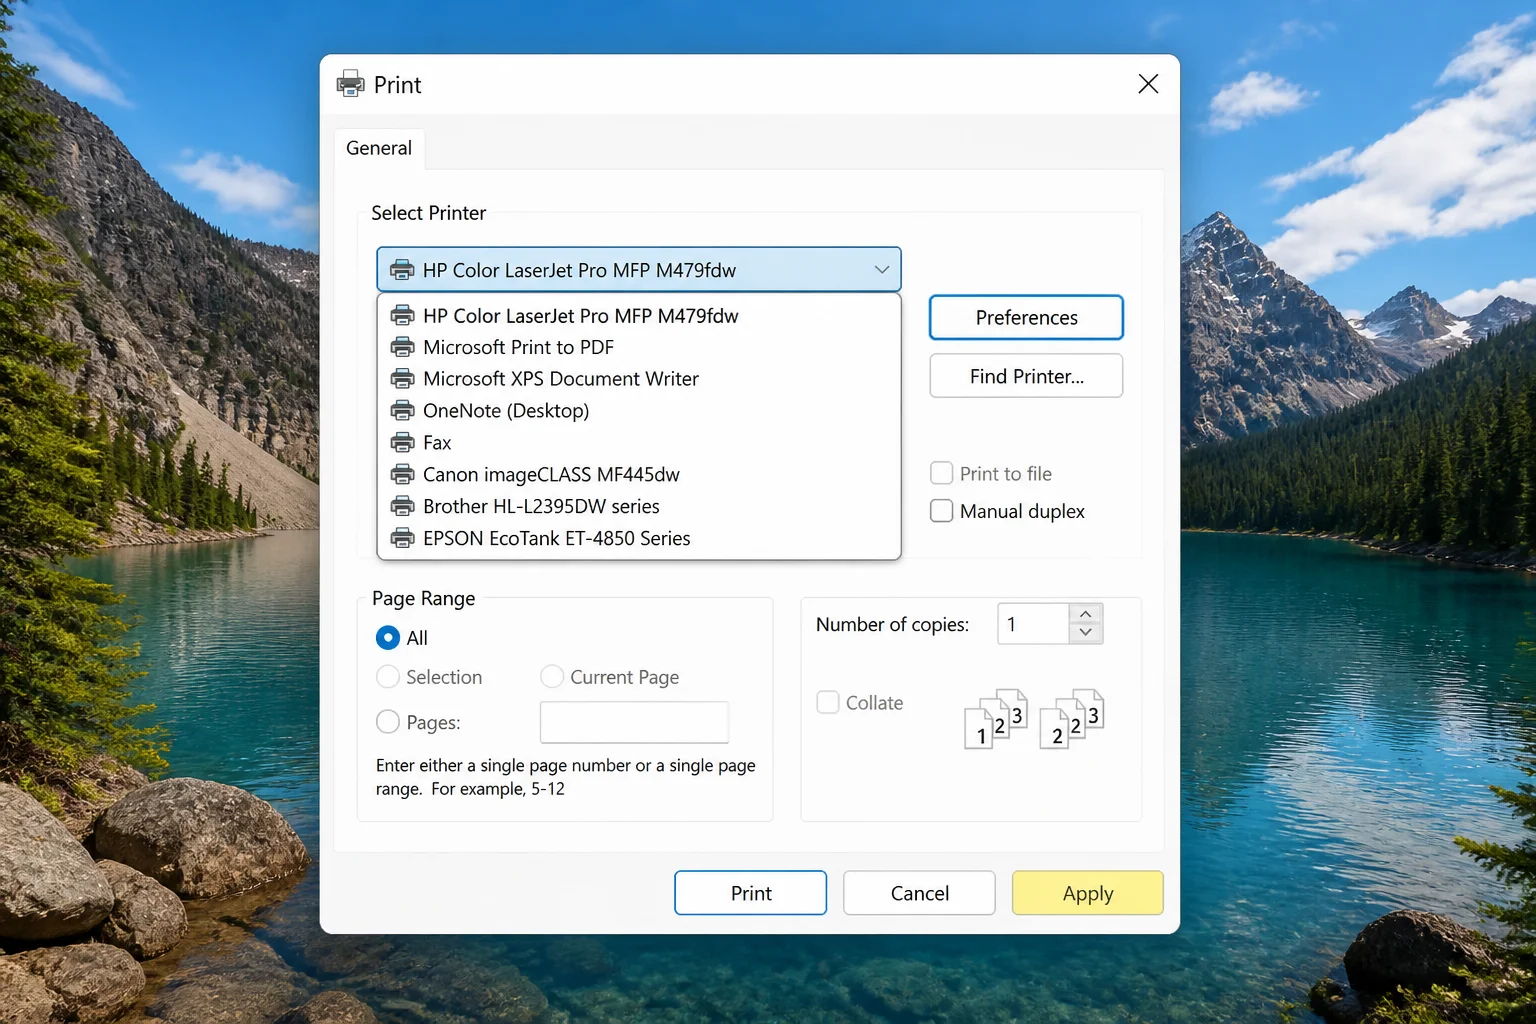Click selected printer name in combo box
The image size is (1536, 1024).
point(579,270)
